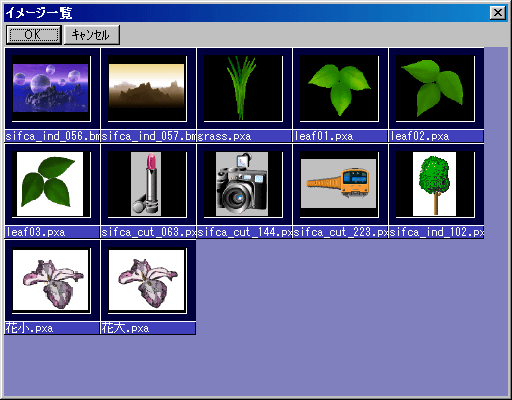Click the sifca_ind_102 file name label

click(x=436, y=232)
